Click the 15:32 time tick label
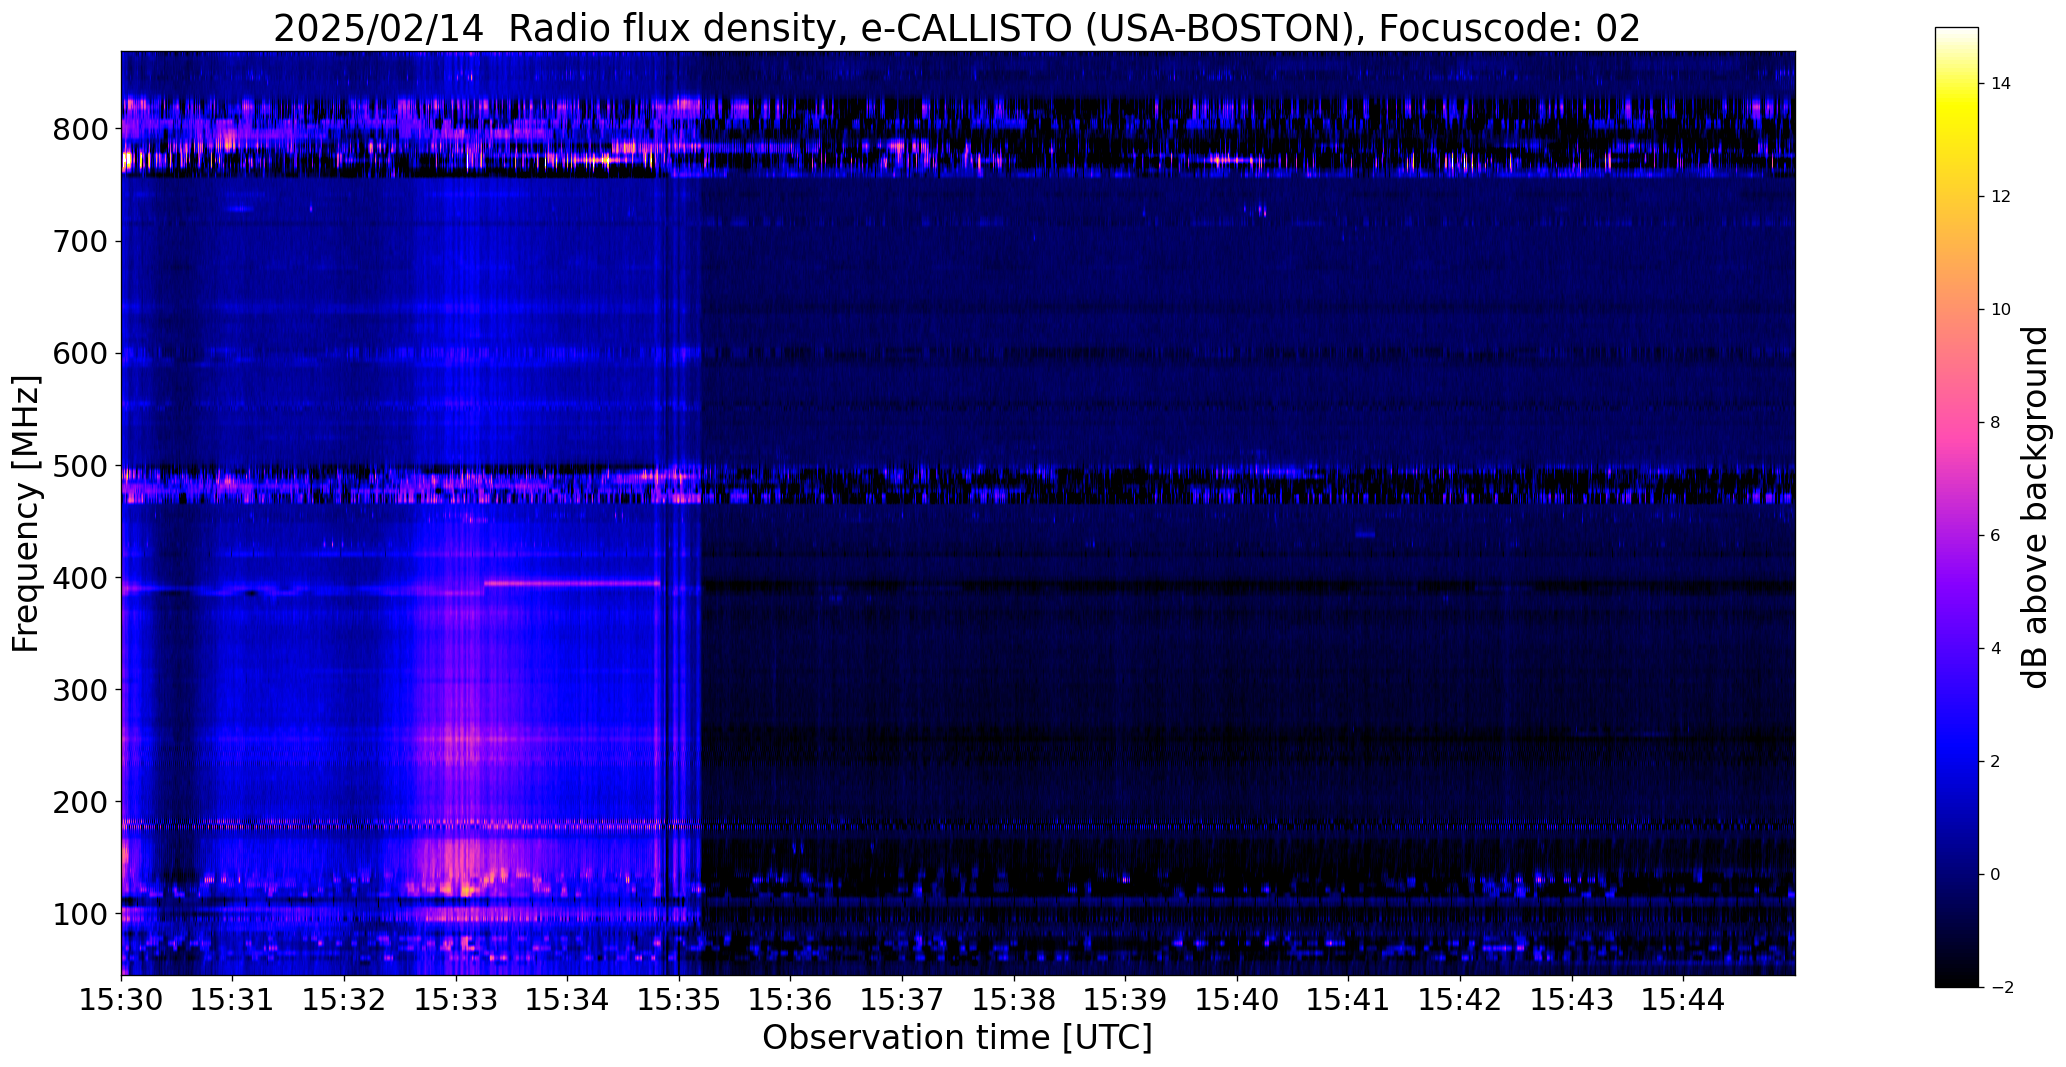The height and width of the screenshot is (1067, 2066). 345,1000
